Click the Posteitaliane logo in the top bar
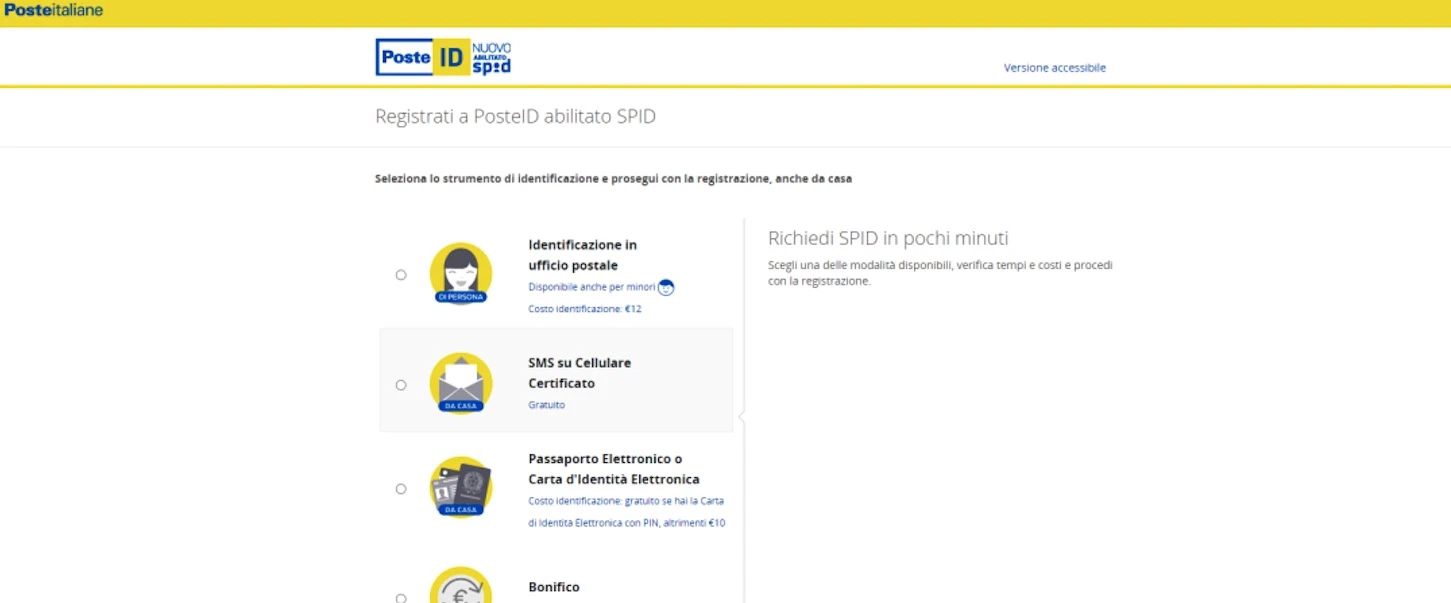This screenshot has width=1451, height=603. tap(53, 10)
